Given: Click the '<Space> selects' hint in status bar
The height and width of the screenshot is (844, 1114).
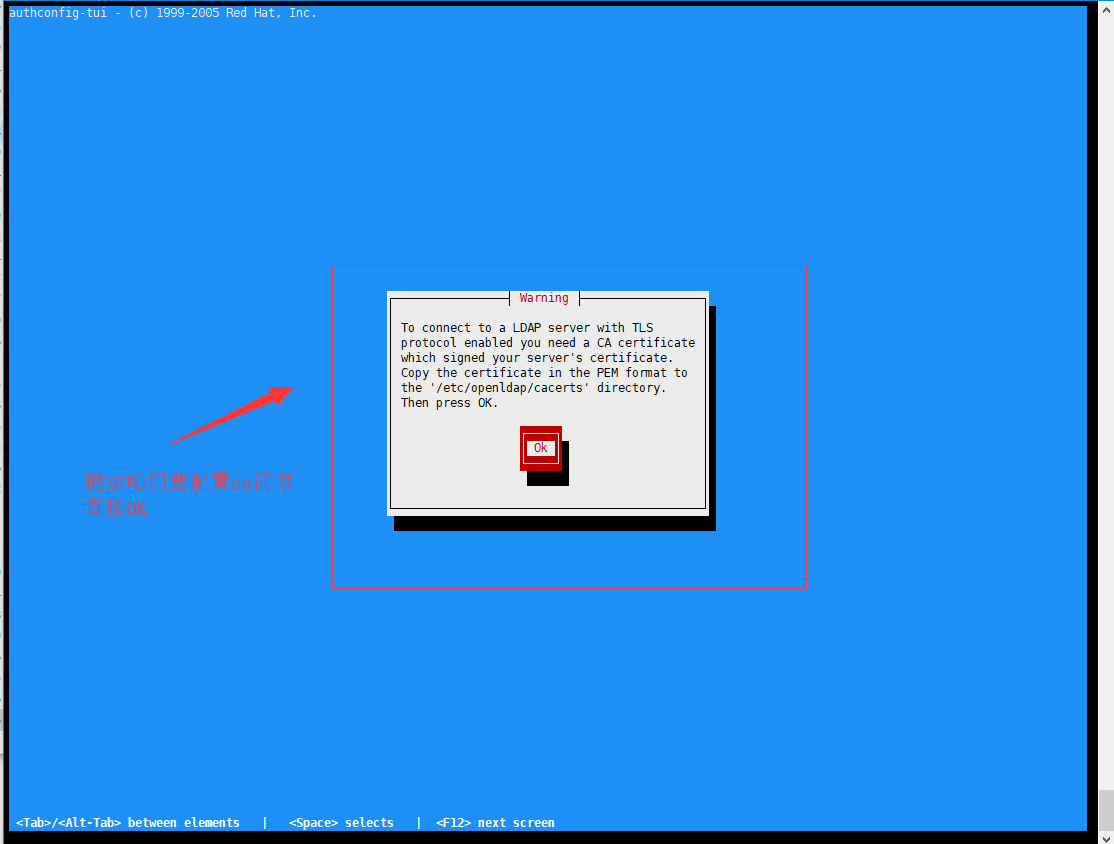Looking at the screenshot, I should 341,823.
